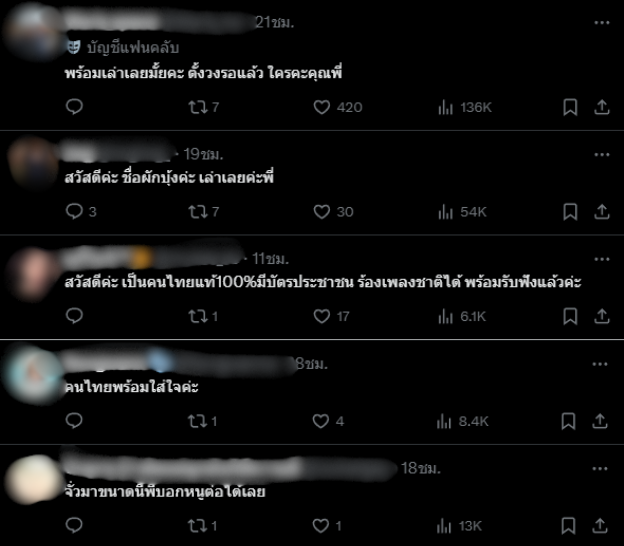Share the tweet with 13K views

click(x=600, y=526)
